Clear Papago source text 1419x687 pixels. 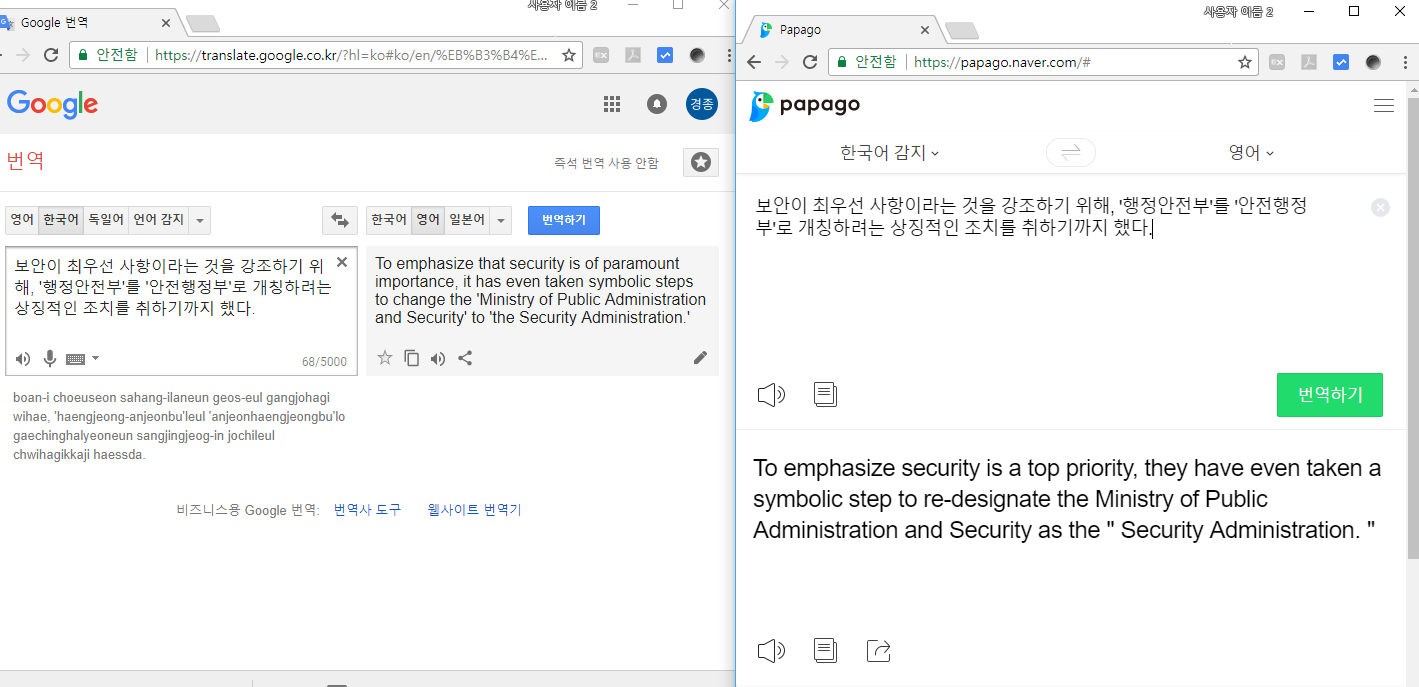pyautogui.click(x=1380, y=208)
